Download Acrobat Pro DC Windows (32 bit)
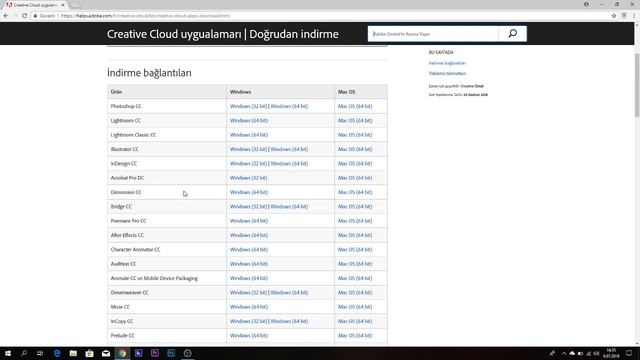The height and width of the screenshot is (360, 640). pos(248,178)
